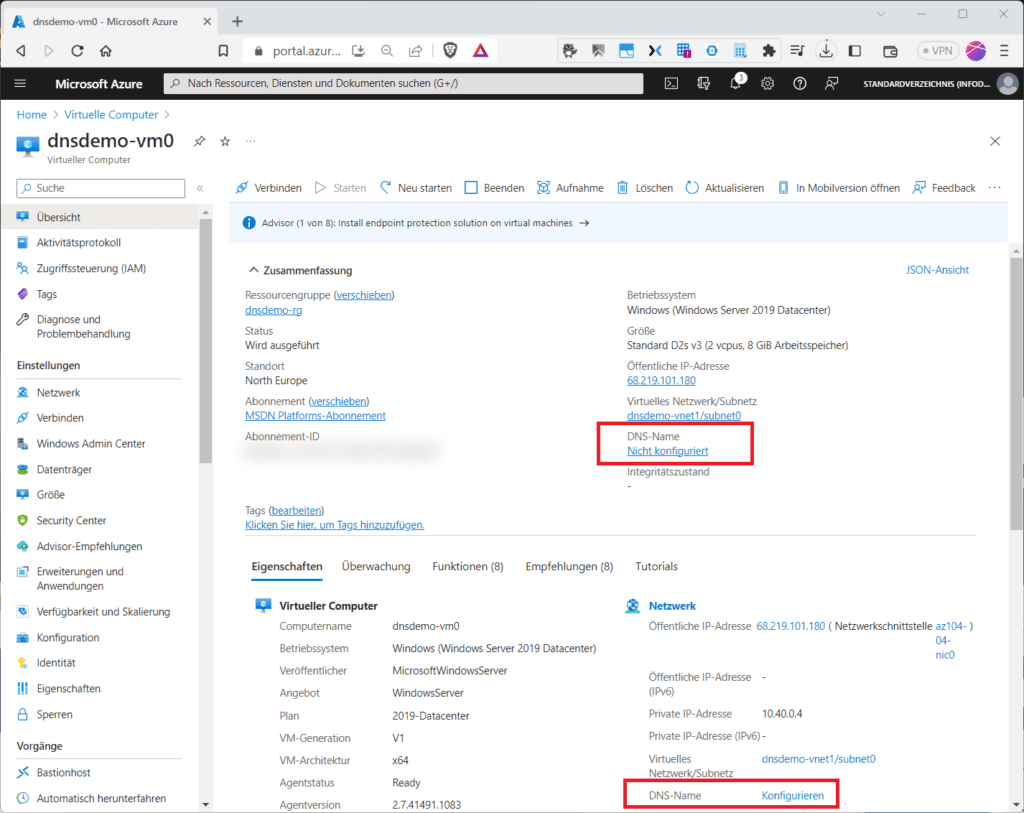Reload the page with browser refresh button

[77, 51]
